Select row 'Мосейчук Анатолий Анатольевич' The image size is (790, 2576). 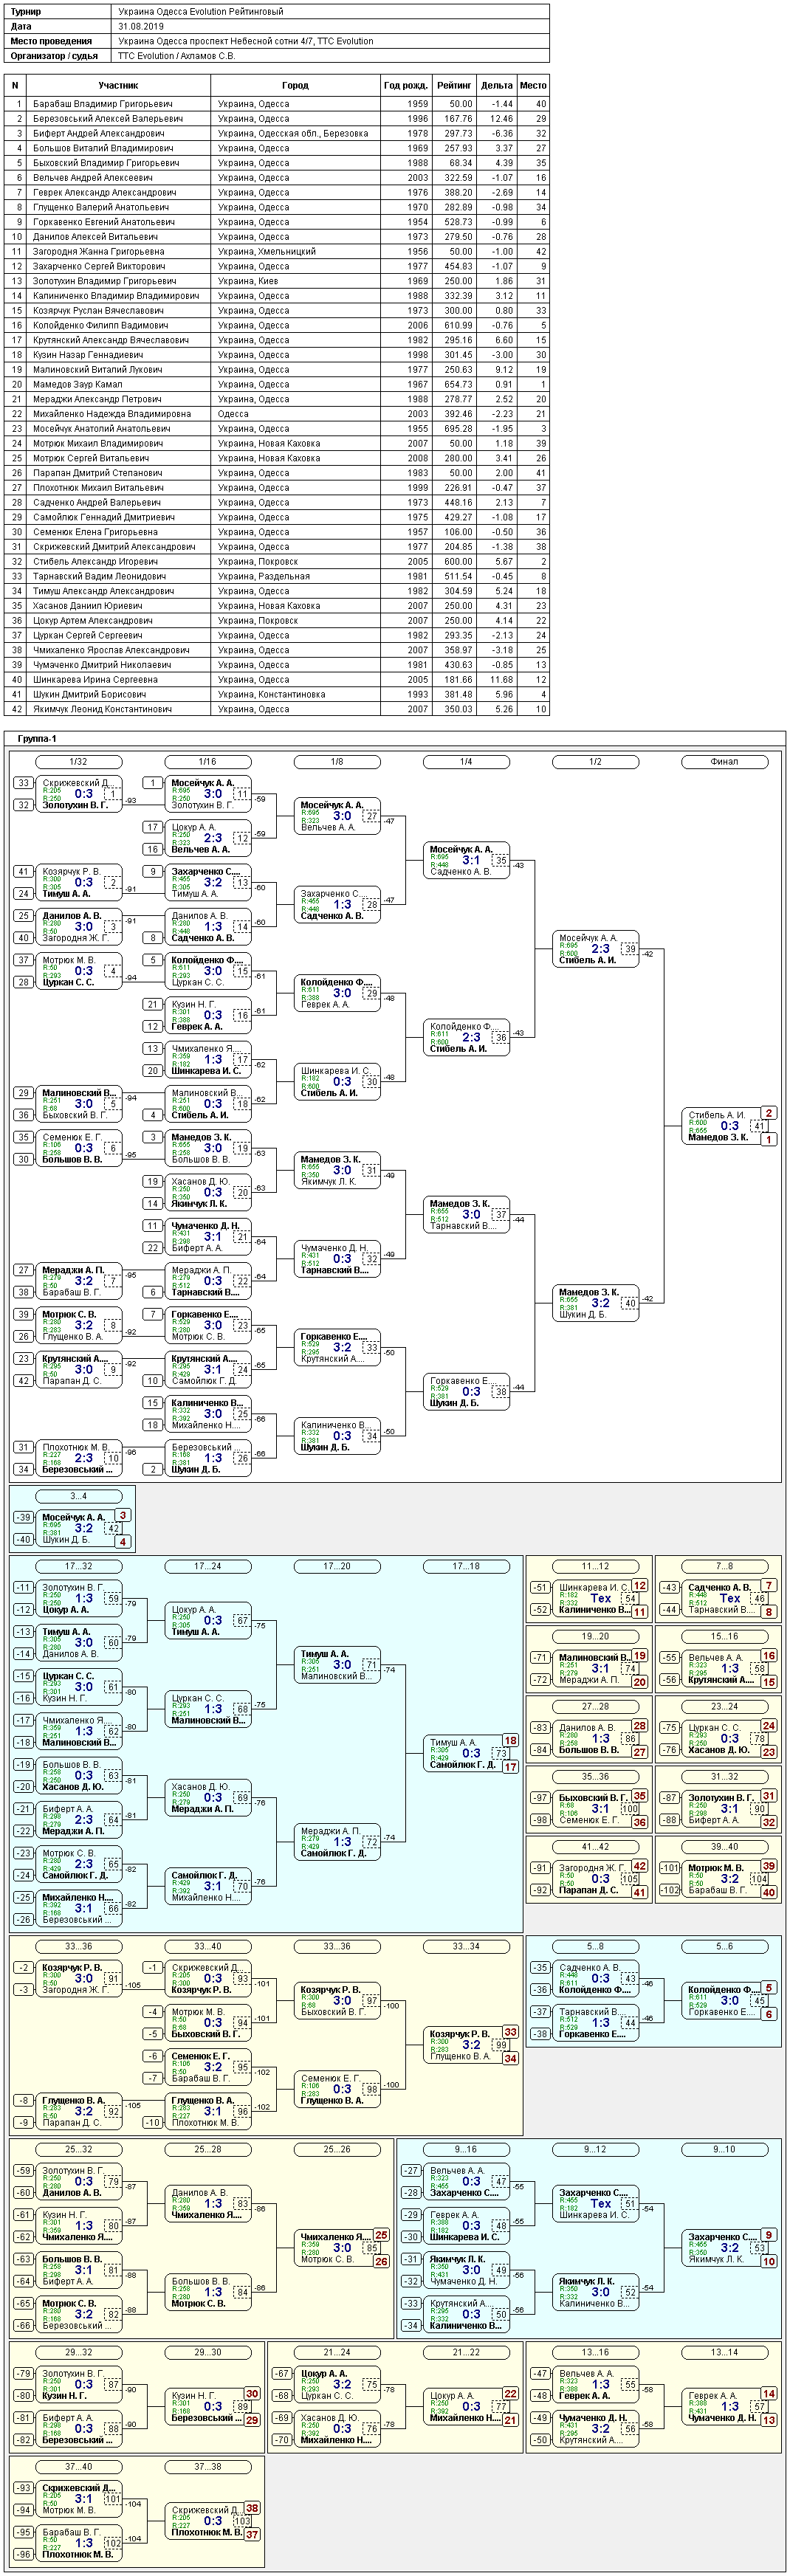click(x=277, y=429)
